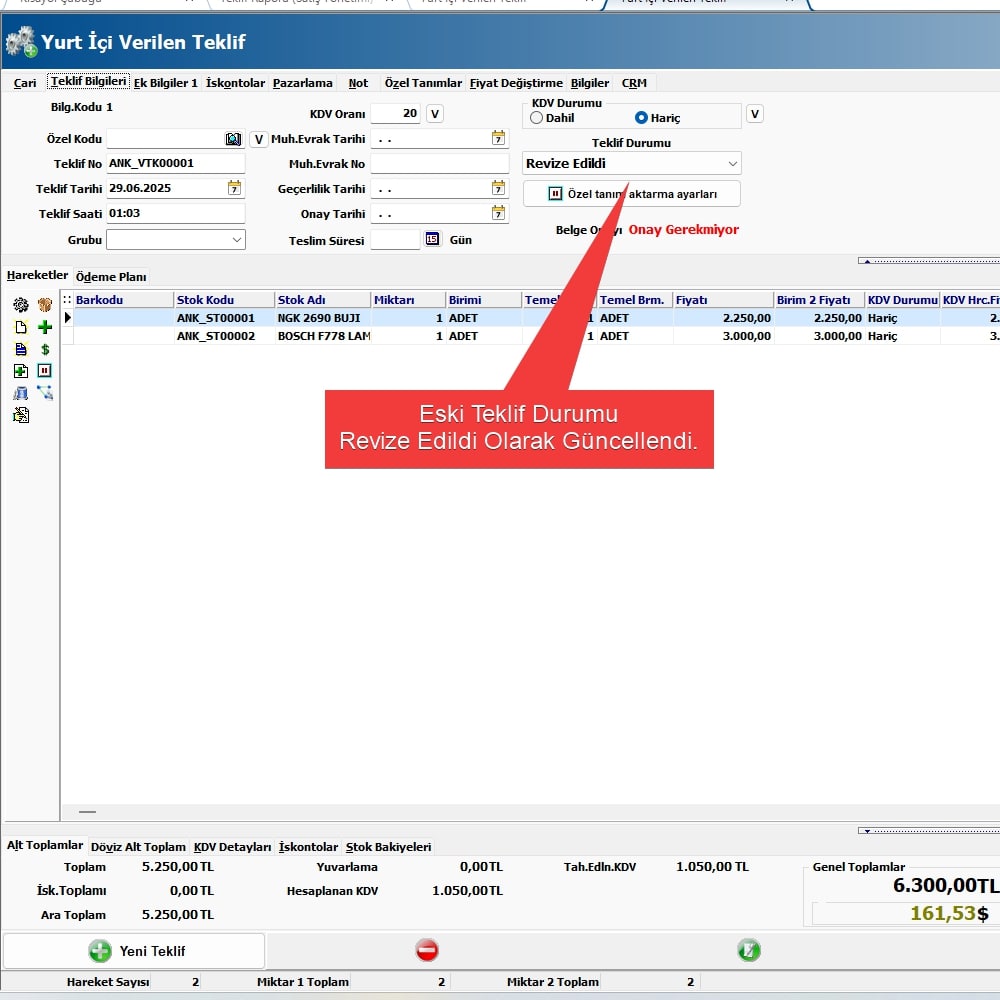This screenshot has width=1000, height=1000.
Task: Open the Ödeme Planı tab
Action: pyautogui.click(x=111, y=277)
